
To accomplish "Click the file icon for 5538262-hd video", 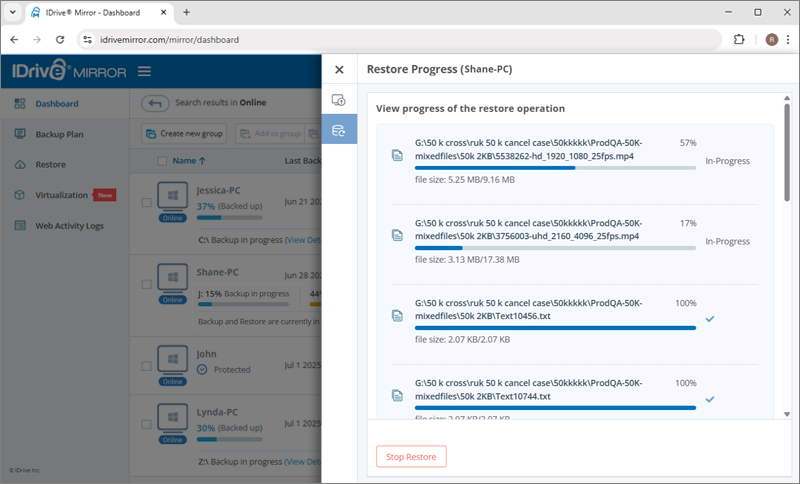I will pos(397,155).
